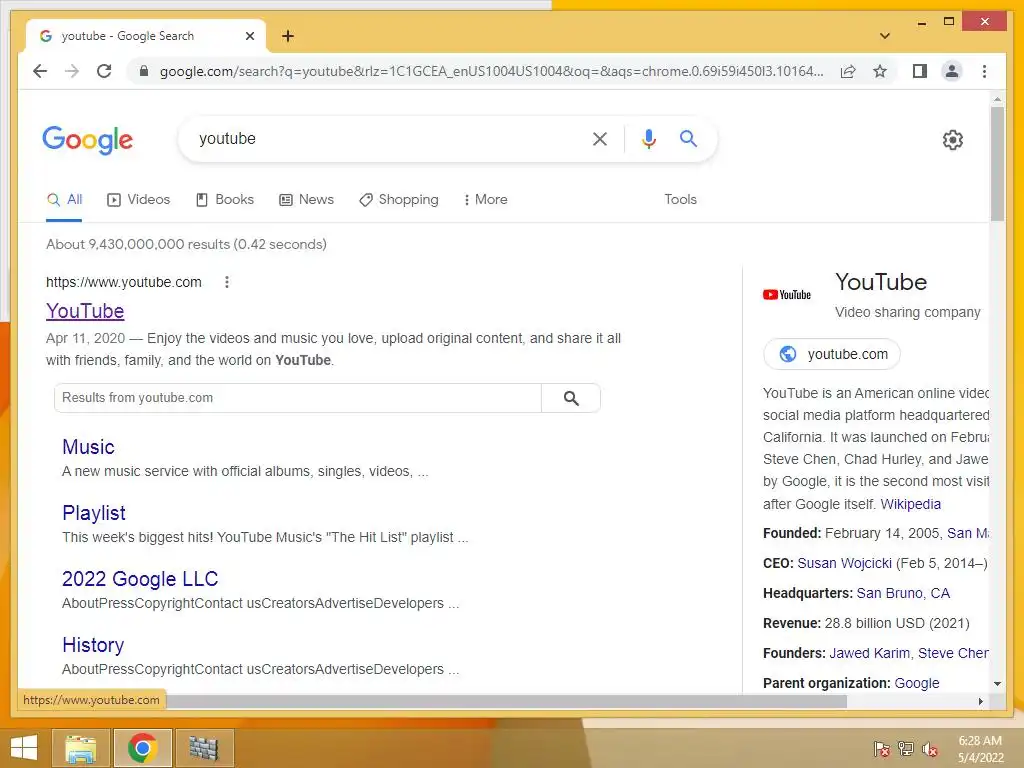1024x768 pixels.
Task: Open the Chrome profile avatar
Action: [952, 71]
